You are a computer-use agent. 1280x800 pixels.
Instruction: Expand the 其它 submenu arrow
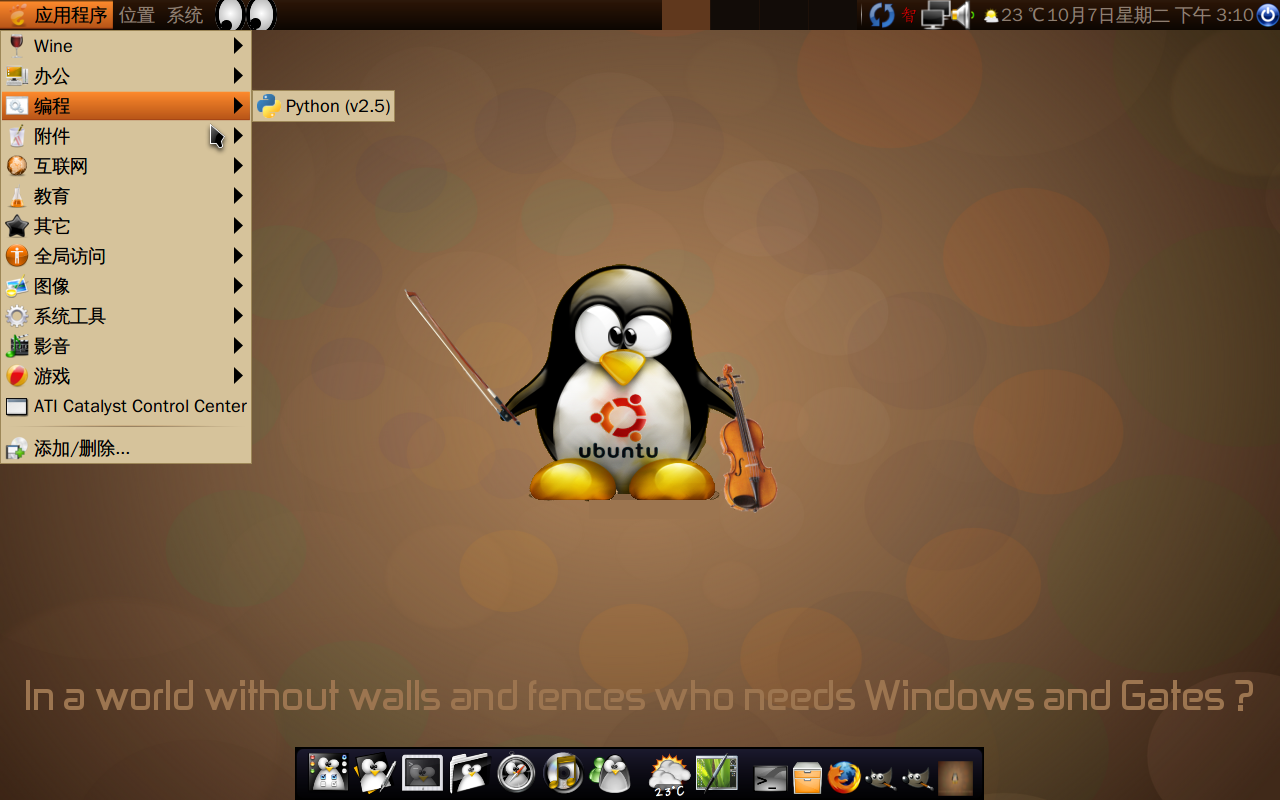tap(238, 226)
